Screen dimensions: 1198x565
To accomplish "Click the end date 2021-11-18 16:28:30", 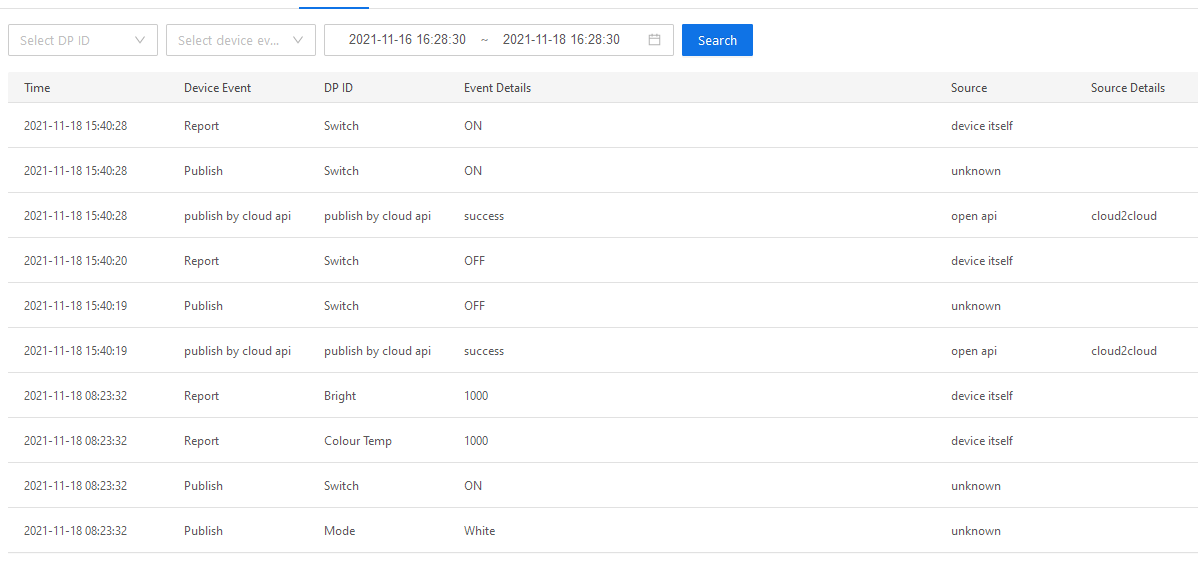I will click(x=561, y=40).
